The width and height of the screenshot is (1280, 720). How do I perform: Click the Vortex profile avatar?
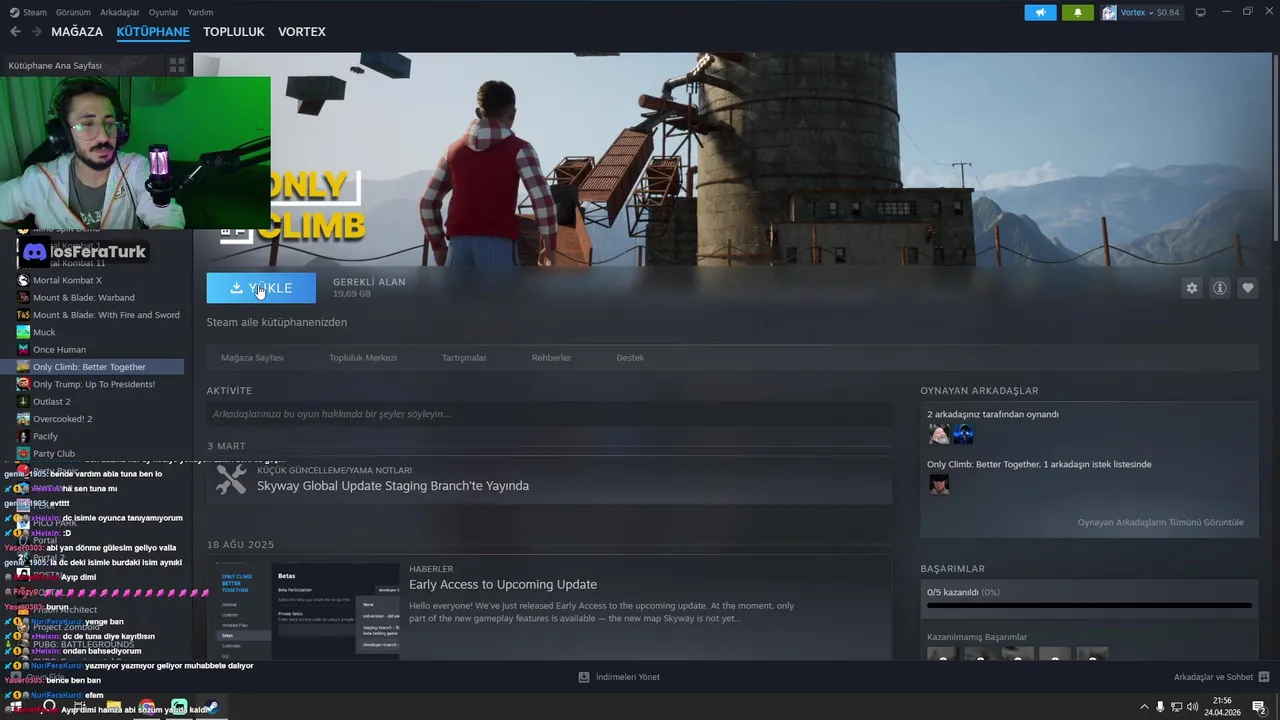1109,13
